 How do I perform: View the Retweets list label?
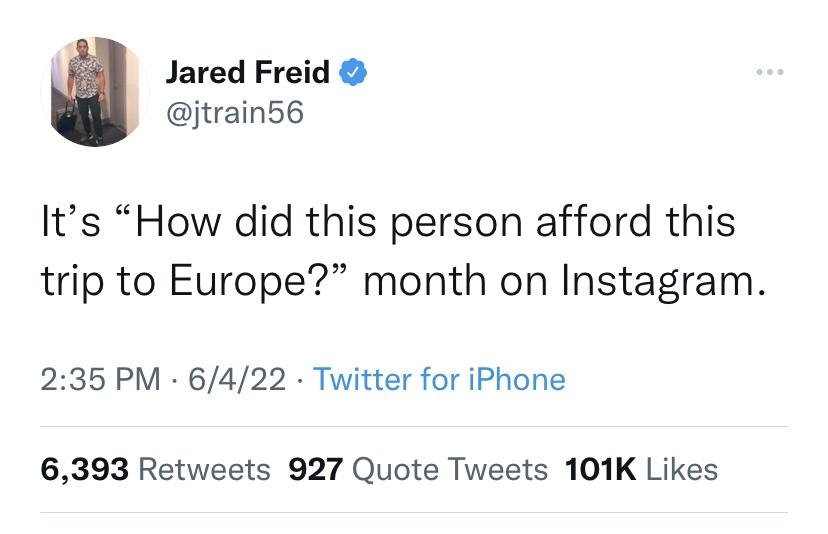pos(204,468)
